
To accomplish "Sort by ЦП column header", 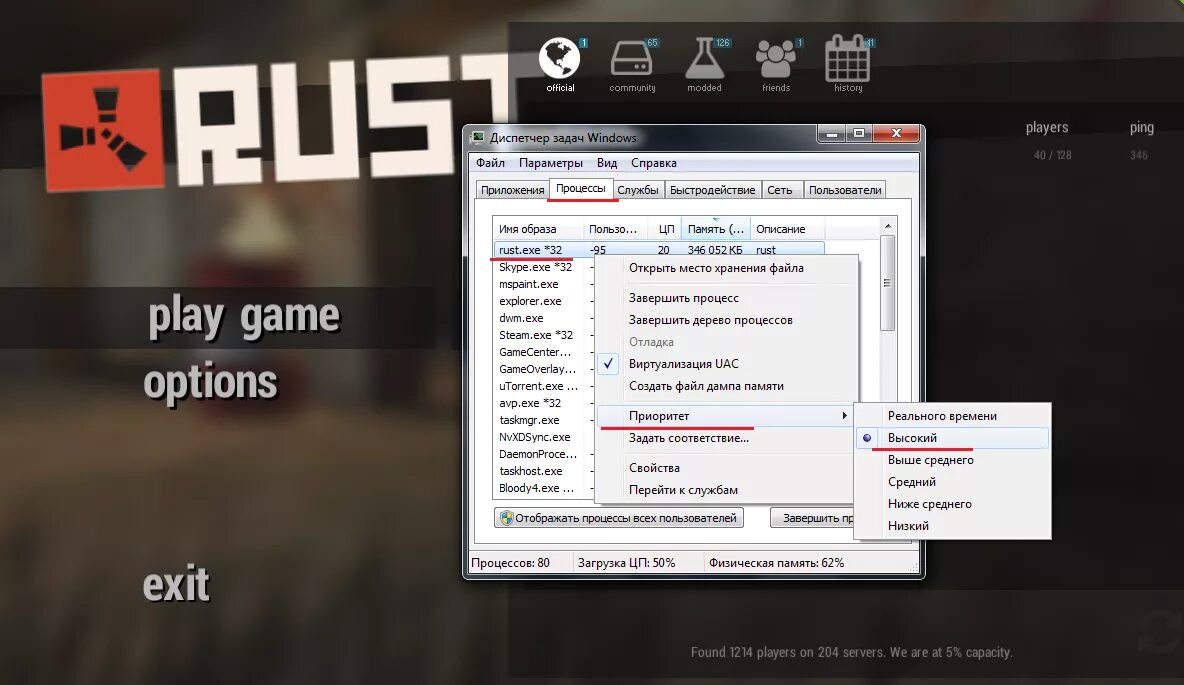I will pyautogui.click(x=665, y=229).
